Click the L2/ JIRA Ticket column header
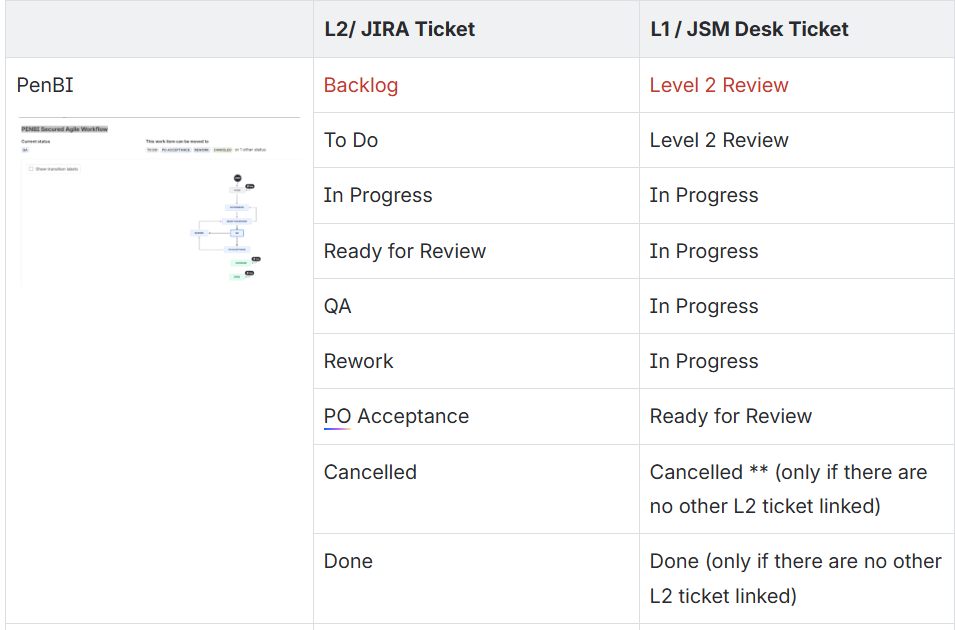Image resolution: width=955 pixels, height=630 pixels. (x=399, y=29)
